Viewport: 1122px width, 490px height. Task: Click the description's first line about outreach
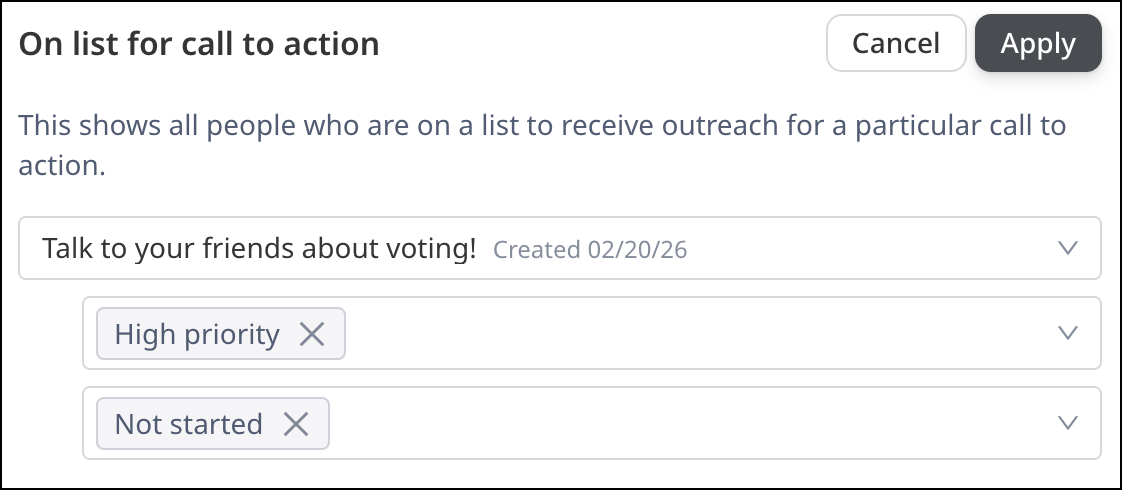(x=542, y=127)
